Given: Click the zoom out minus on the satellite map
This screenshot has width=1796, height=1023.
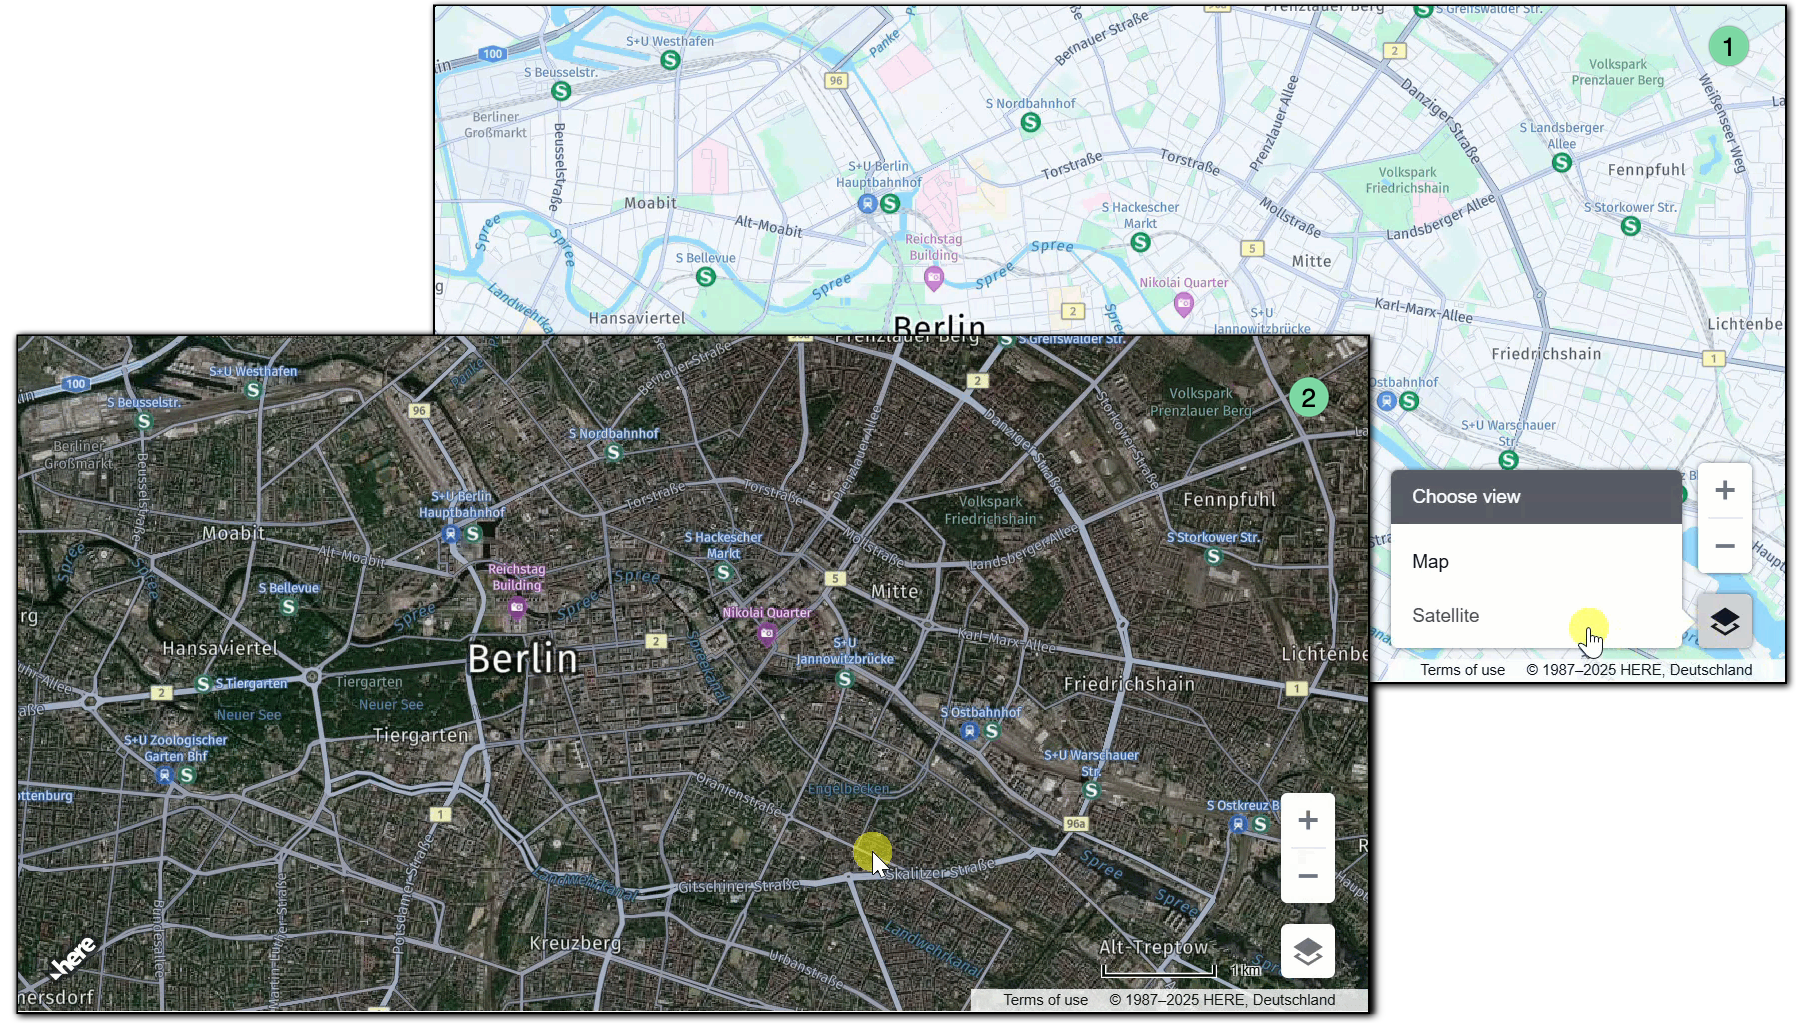Looking at the screenshot, I should [x=1308, y=876].
